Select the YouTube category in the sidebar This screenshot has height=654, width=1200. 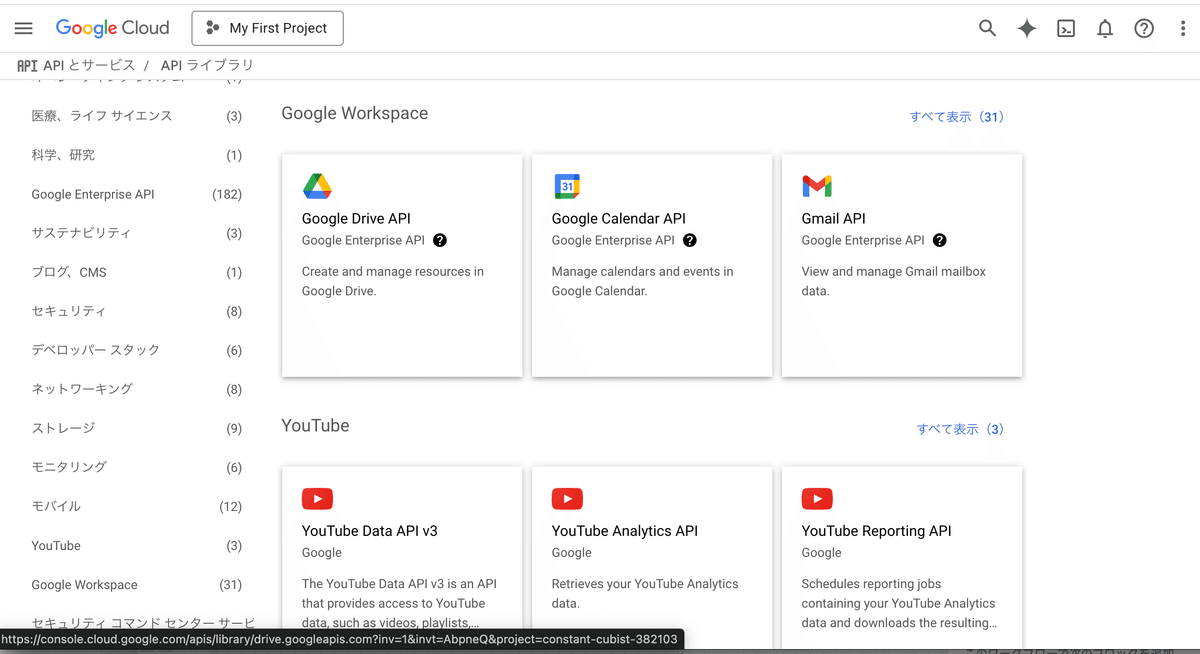point(56,545)
